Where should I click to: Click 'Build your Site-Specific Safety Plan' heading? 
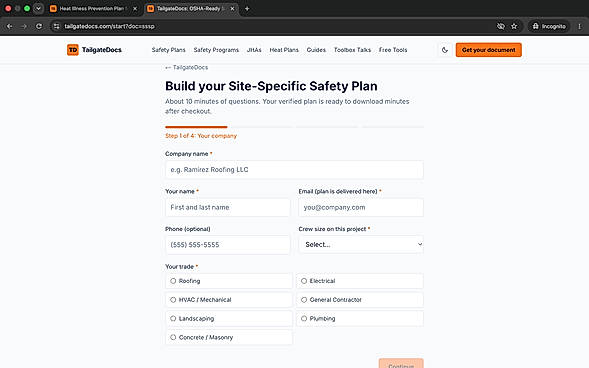click(271, 86)
